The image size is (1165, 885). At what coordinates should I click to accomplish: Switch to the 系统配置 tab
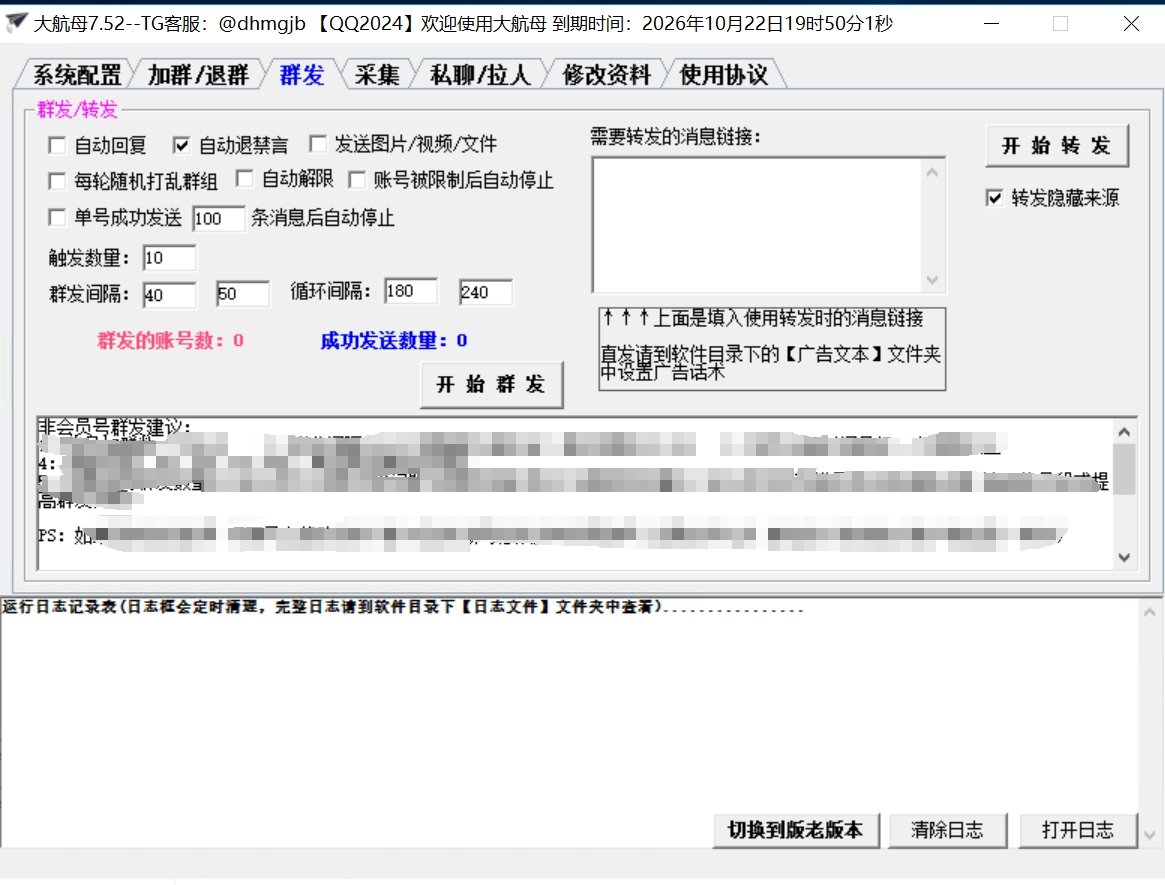(76, 75)
